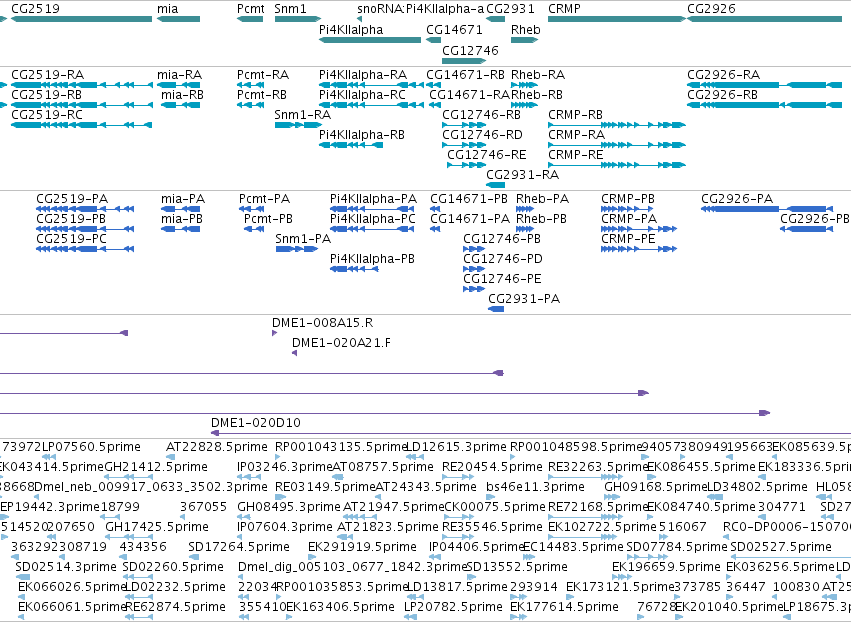Open the mia-RB transcript
The image size is (851, 622).
[181, 105]
